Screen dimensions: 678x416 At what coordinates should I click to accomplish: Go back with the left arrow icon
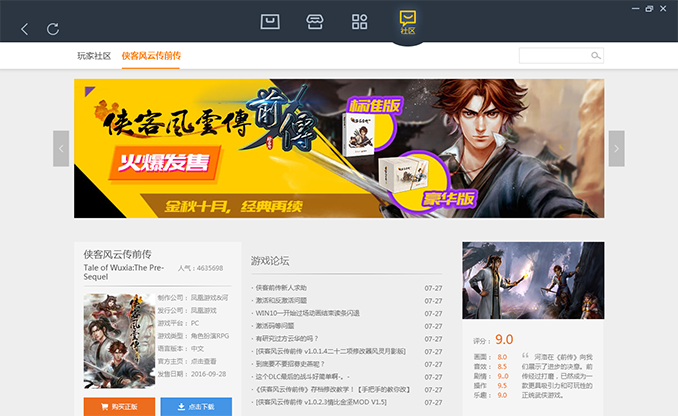(x=25, y=29)
